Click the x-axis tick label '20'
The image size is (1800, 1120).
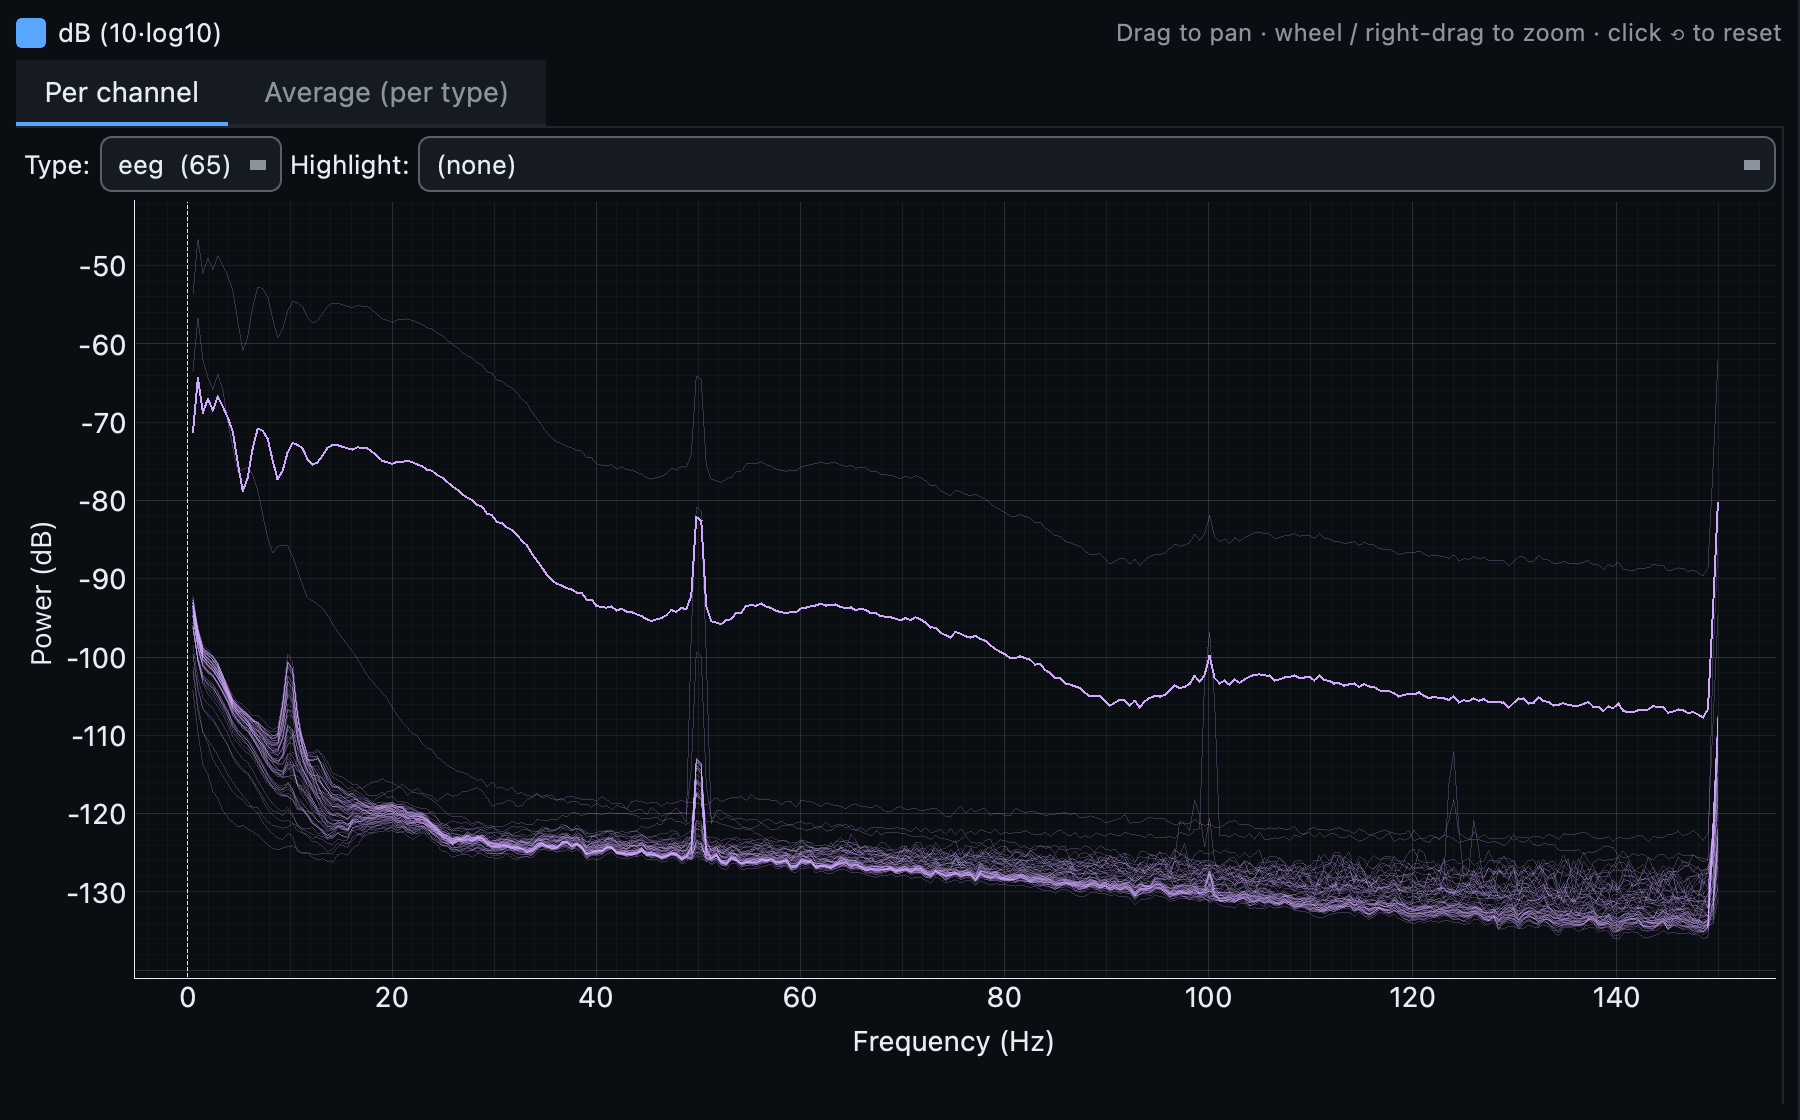pyautogui.click(x=392, y=997)
